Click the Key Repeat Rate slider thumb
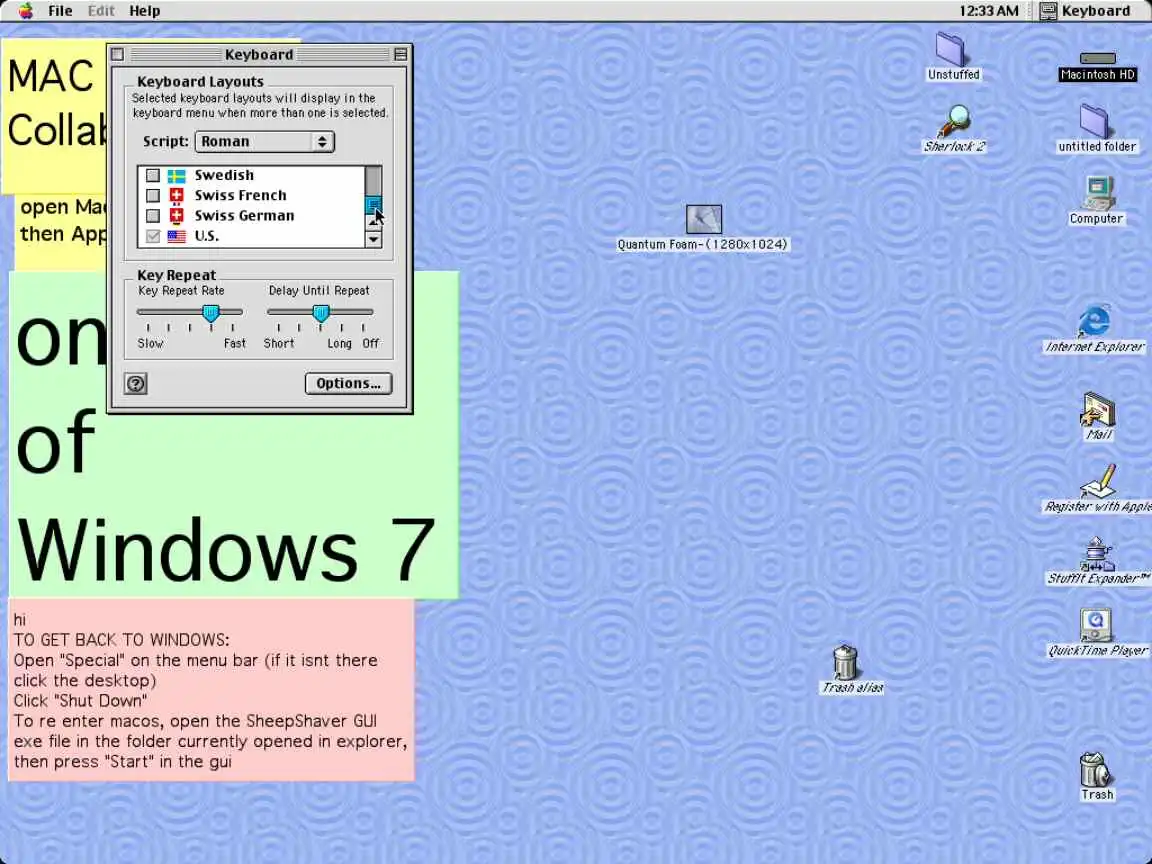 [211, 314]
